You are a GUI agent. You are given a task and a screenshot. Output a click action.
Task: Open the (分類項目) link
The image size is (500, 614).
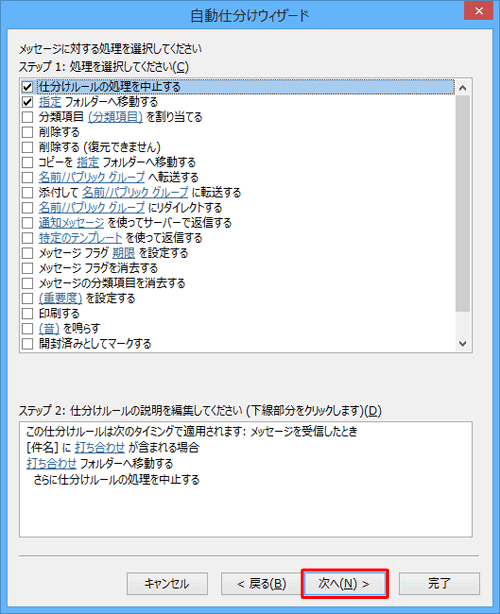coord(115,117)
